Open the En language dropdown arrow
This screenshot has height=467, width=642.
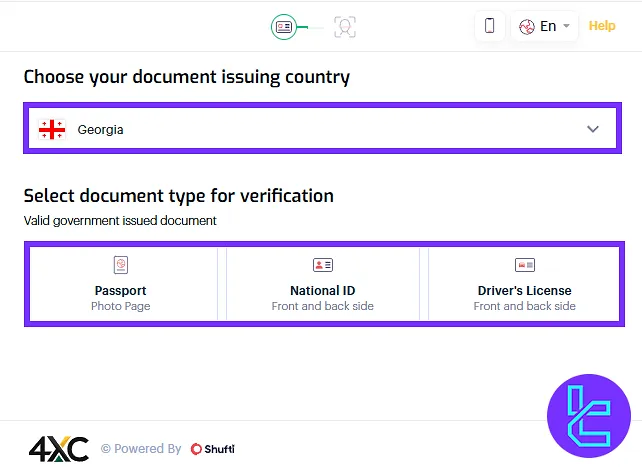[x=566, y=26]
